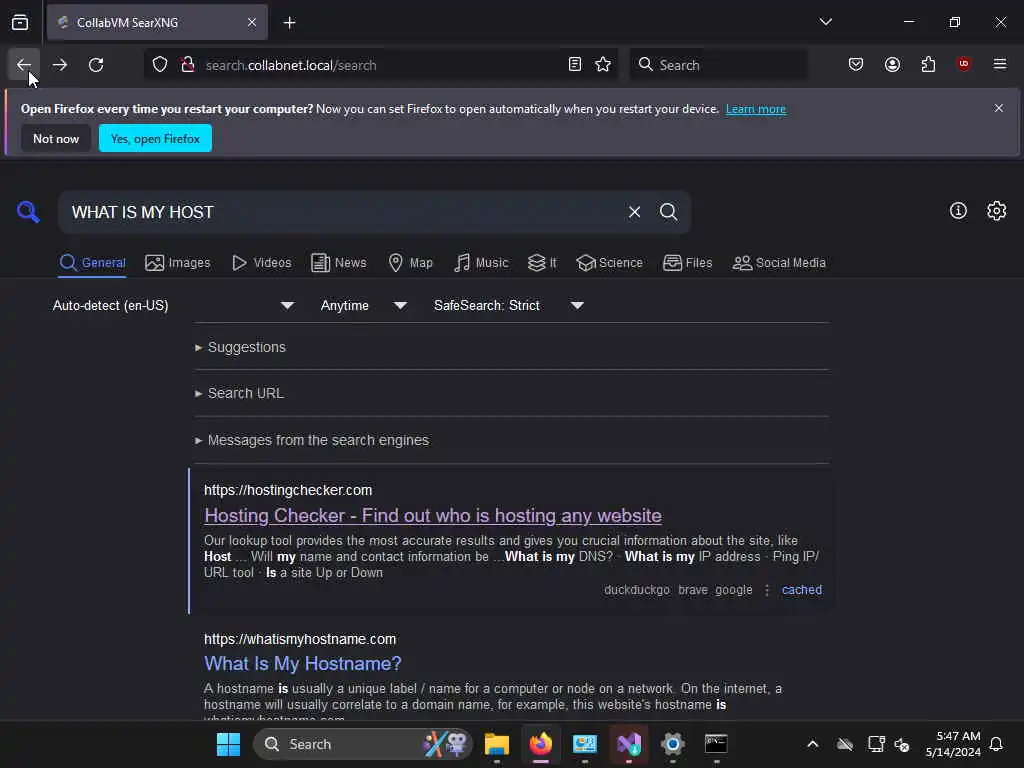Open Firefox account icon
1024x768 pixels.
tap(892, 65)
